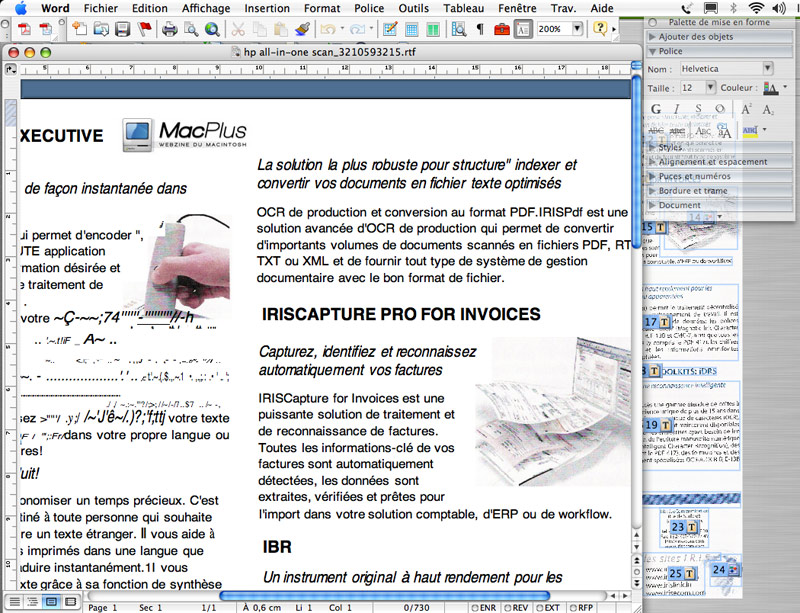This screenshot has width=800, height=613.
Task: Click the Apple menu logo
Action: tap(21, 8)
